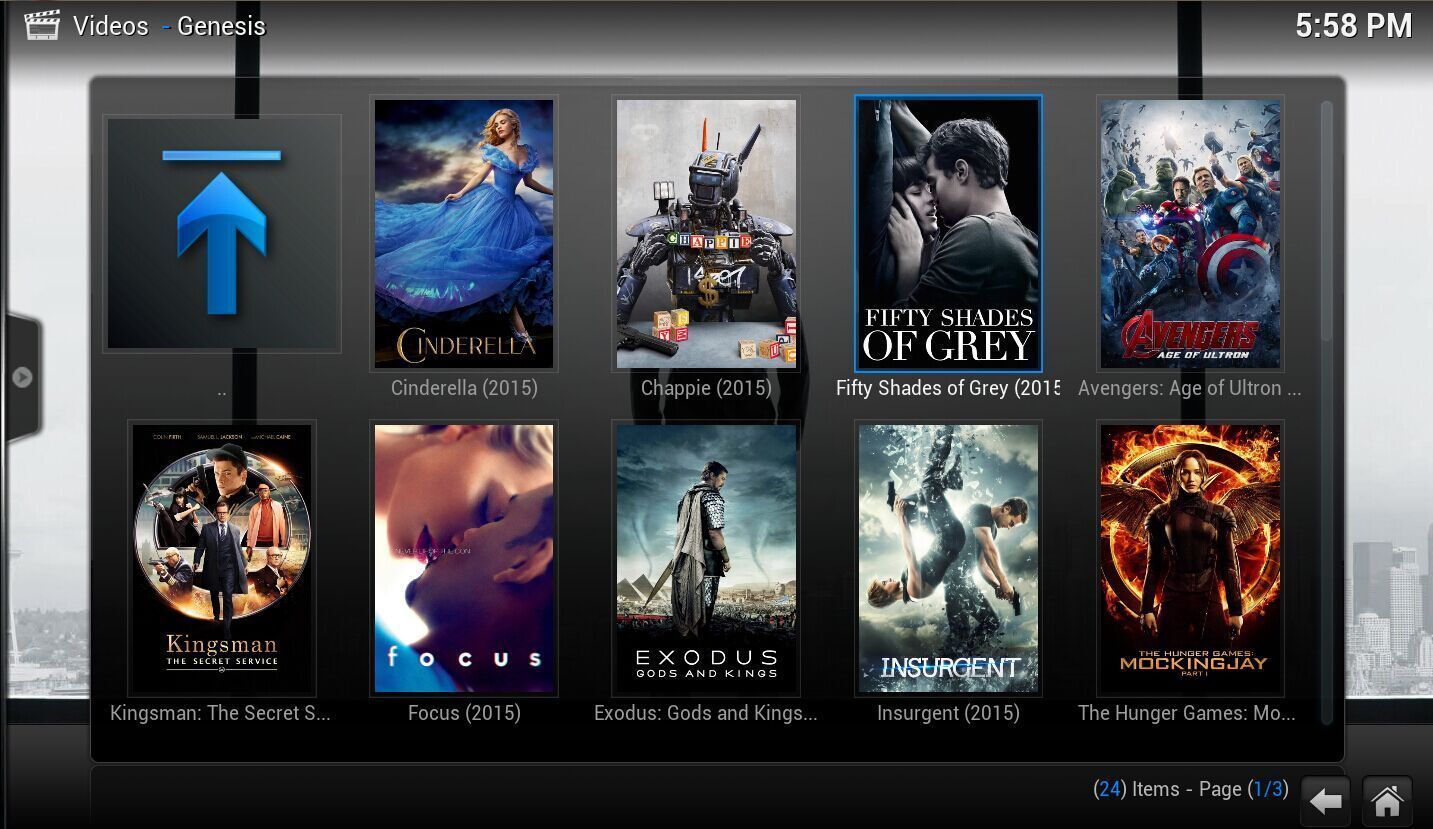The height and width of the screenshot is (829, 1433).
Task: Open the Fifty Shades of Grey poster
Action: (x=948, y=234)
